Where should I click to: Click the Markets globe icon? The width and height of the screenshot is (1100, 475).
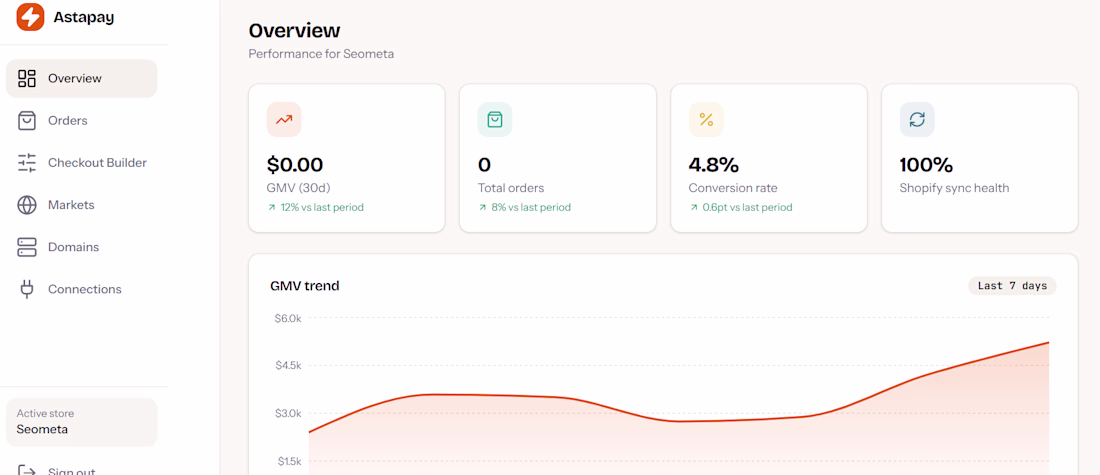point(27,205)
